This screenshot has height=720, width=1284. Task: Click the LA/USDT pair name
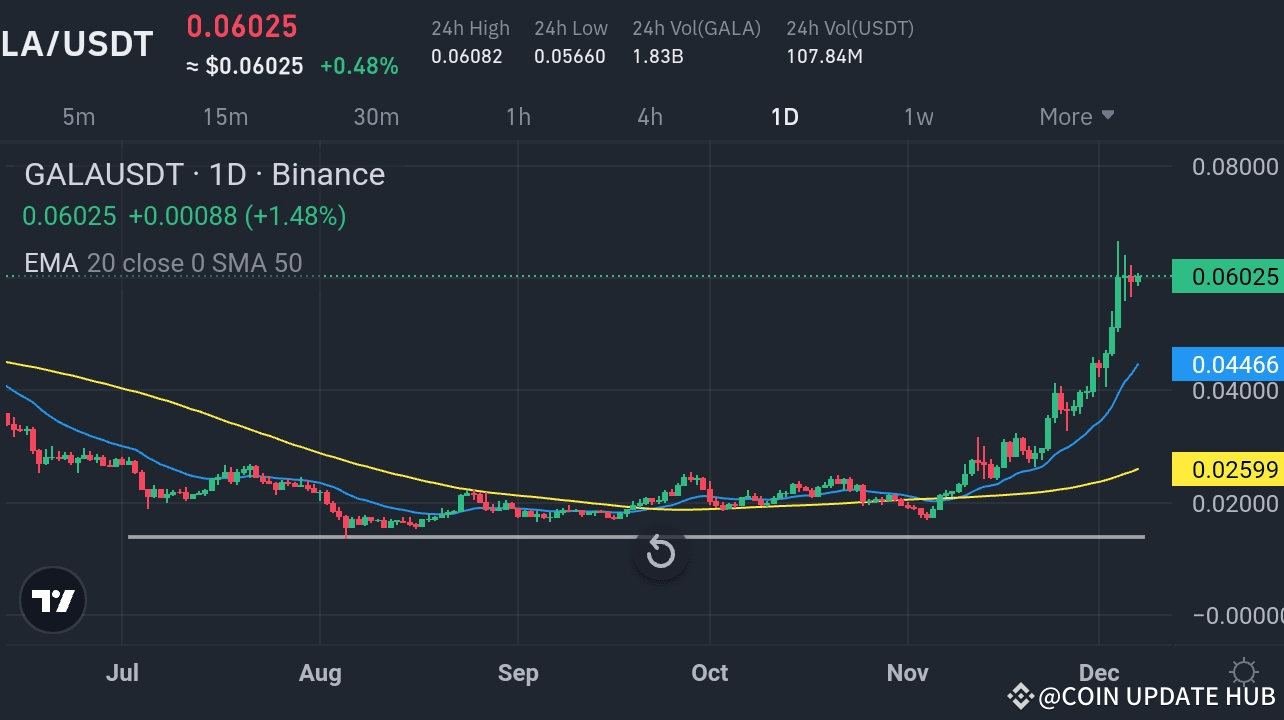tap(77, 44)
